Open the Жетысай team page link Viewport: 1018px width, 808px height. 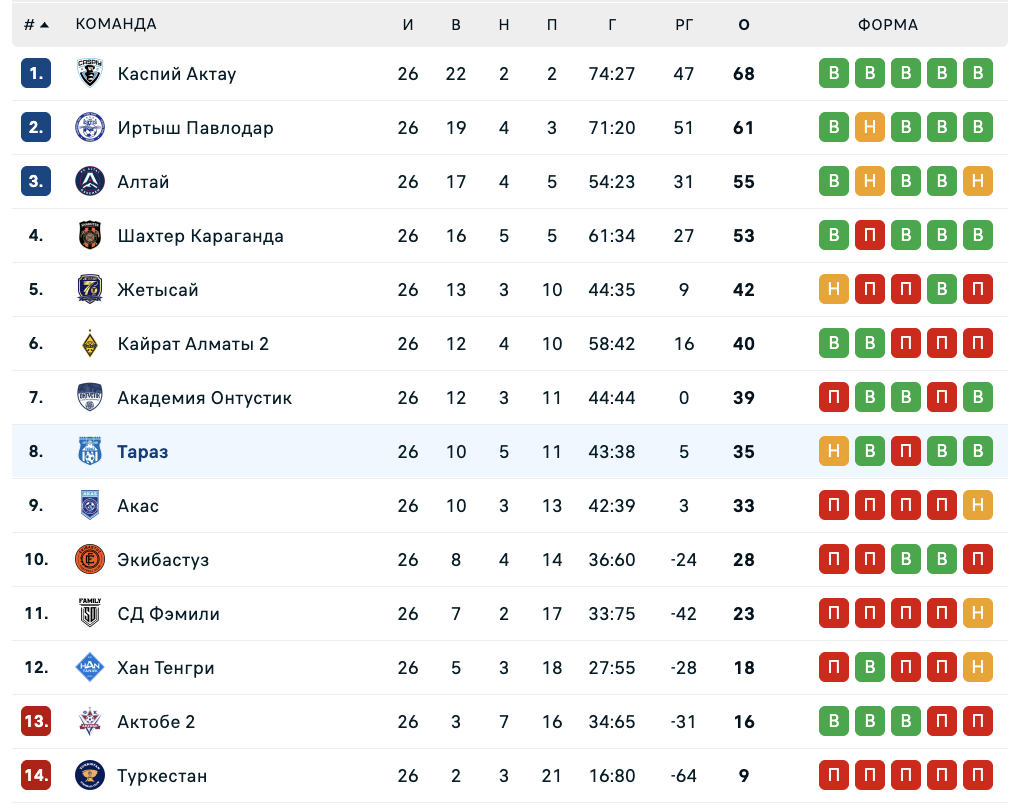click(158, 290)
